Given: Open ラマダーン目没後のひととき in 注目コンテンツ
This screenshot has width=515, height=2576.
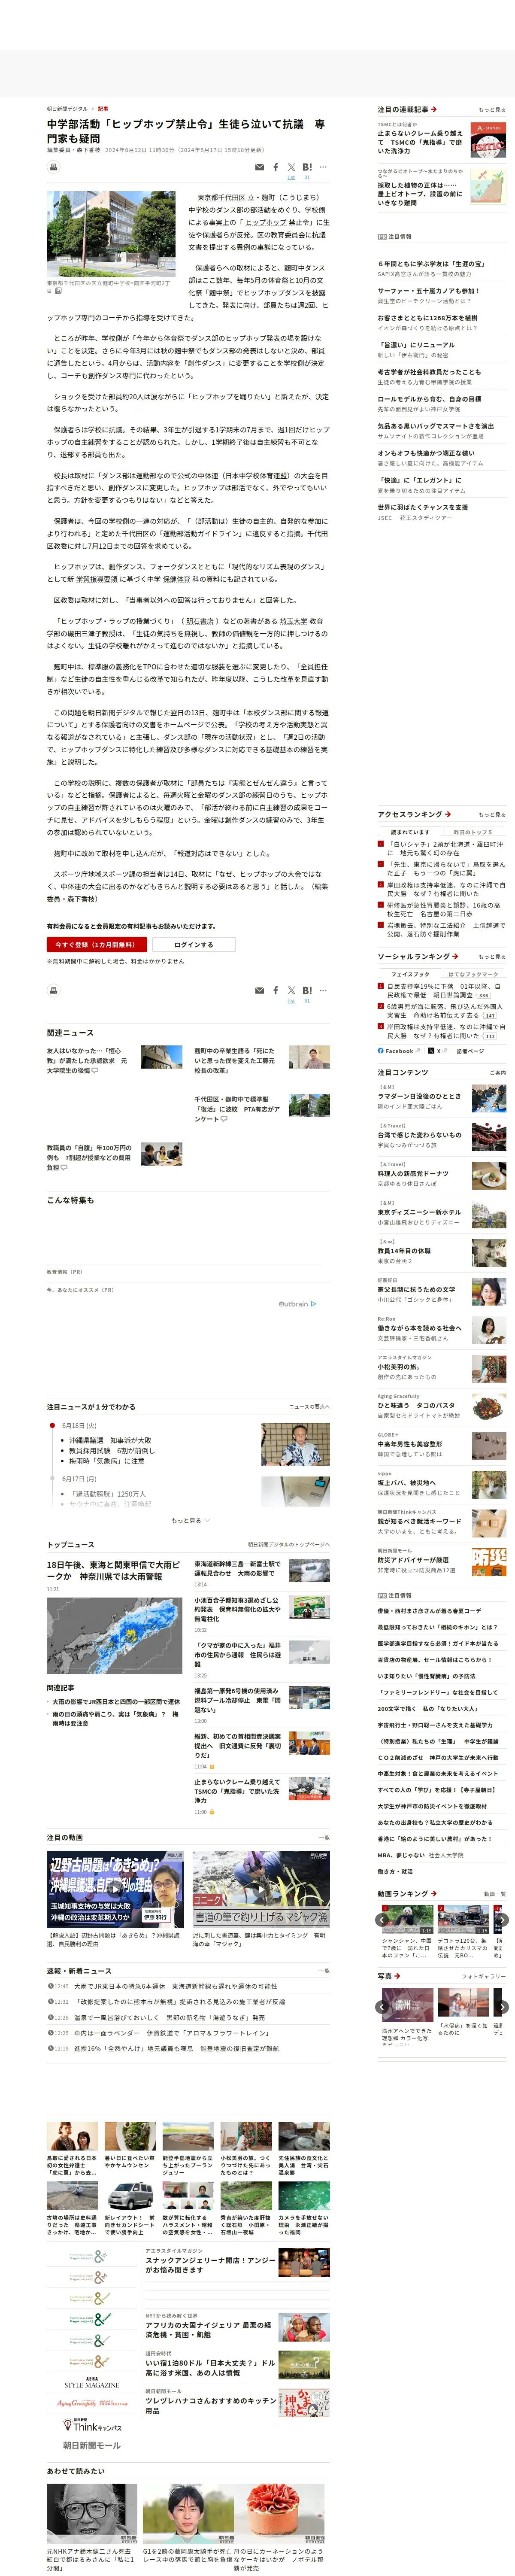Looking at the screenshot, I should (419, 1096).
